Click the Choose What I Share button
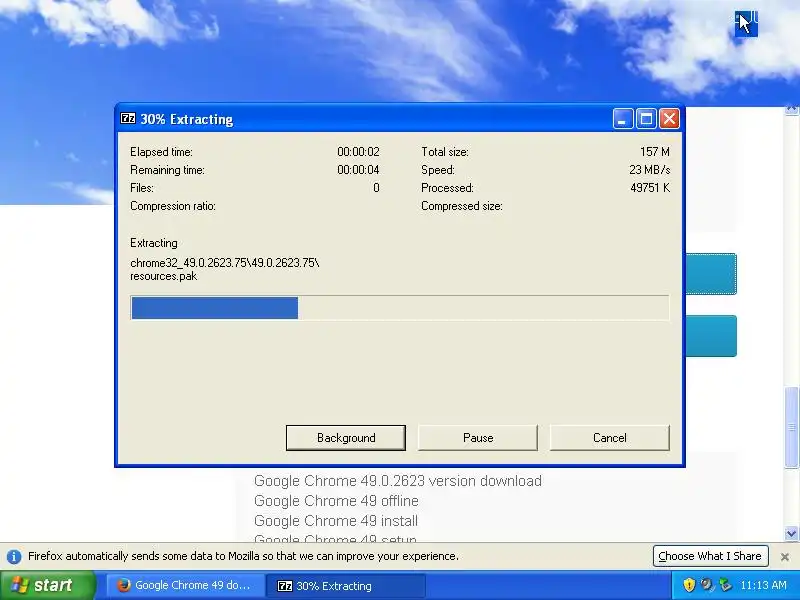Screen dimensions: 800x600 click(x=710, y=556)
